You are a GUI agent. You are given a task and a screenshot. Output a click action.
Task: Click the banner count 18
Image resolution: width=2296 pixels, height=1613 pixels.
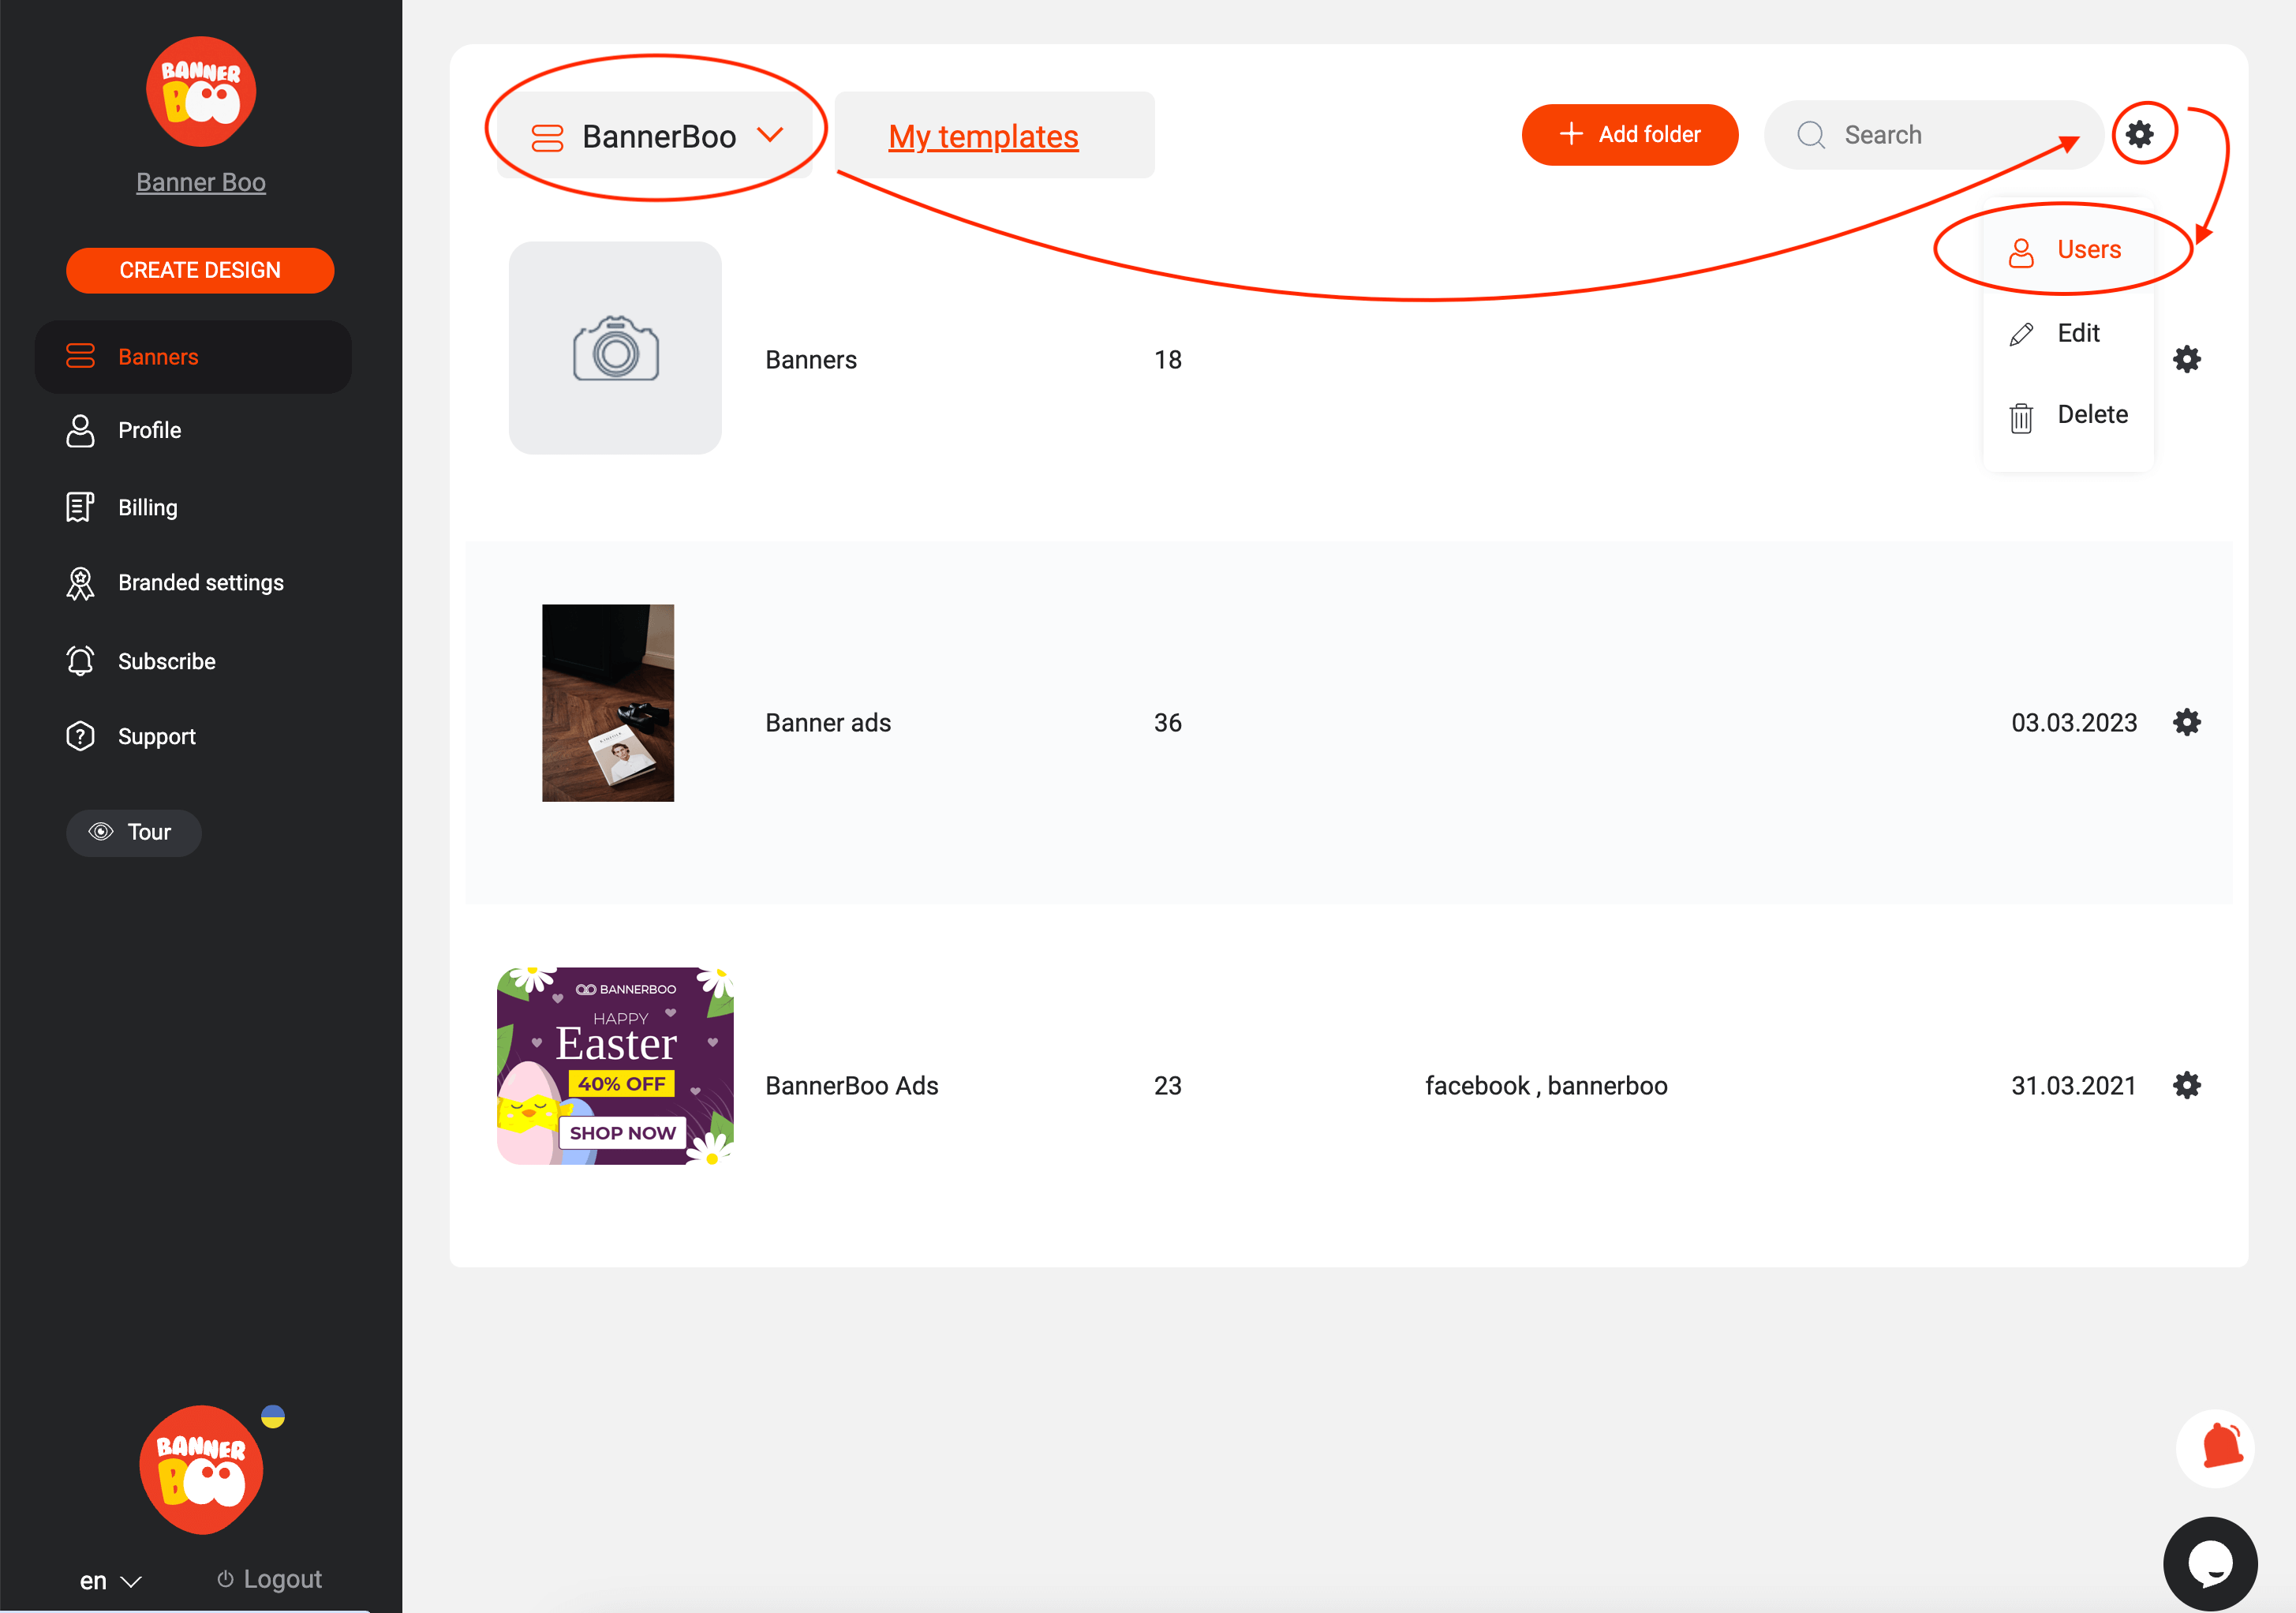(1168, 360)
